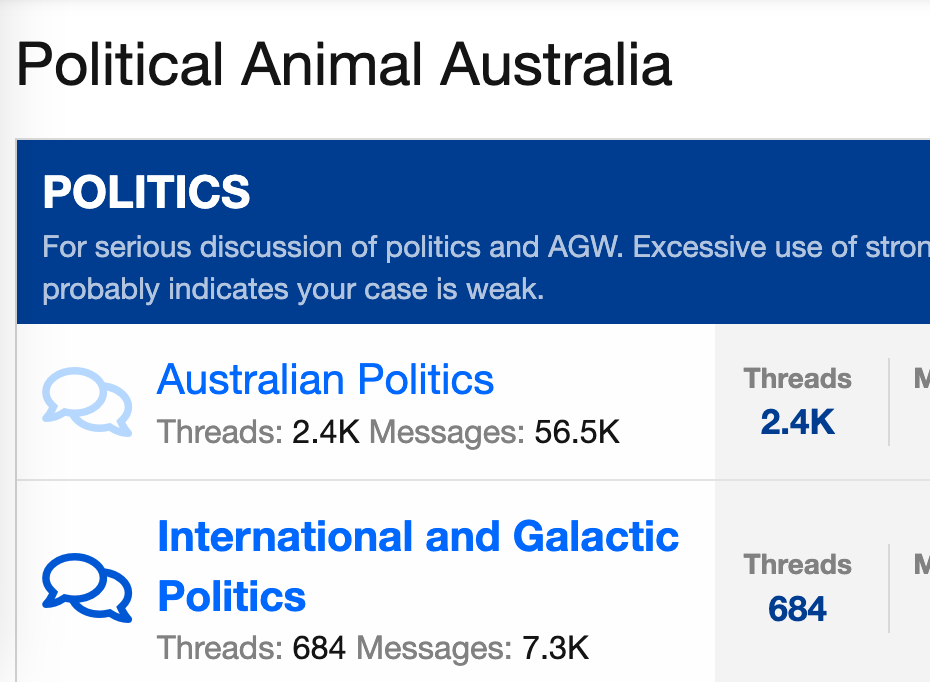The image size is (930, 682).
Task: Click 'Messages: 56.5K' under Australian Politics
Action: click(x=495, y=432)
